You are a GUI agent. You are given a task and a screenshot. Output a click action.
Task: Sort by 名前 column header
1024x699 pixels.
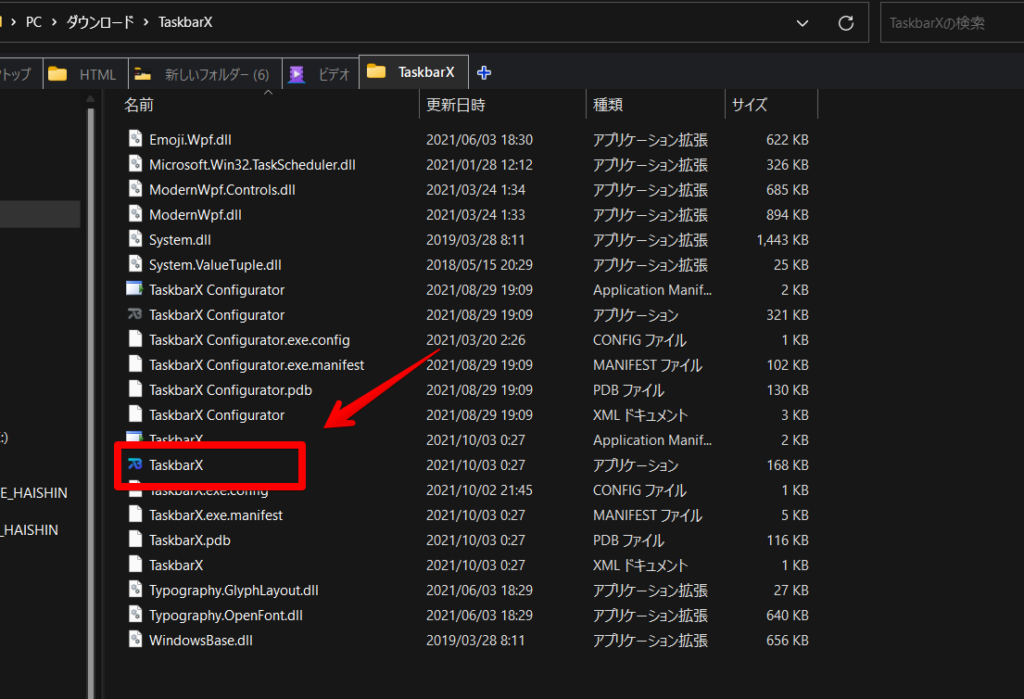(138, 105)
